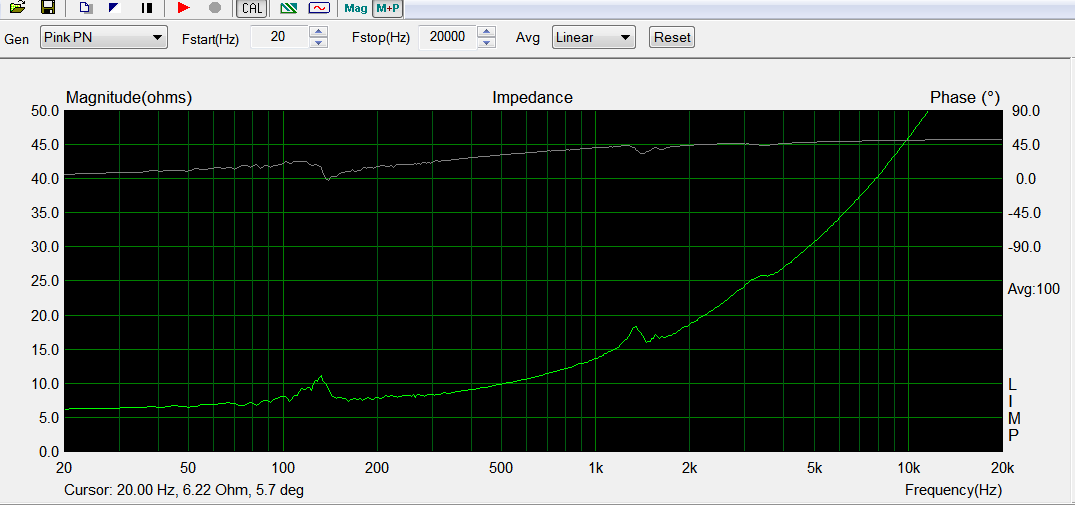Stop measurement with the gray circle button
The image size is (1075, 506).
click(215, 8)
